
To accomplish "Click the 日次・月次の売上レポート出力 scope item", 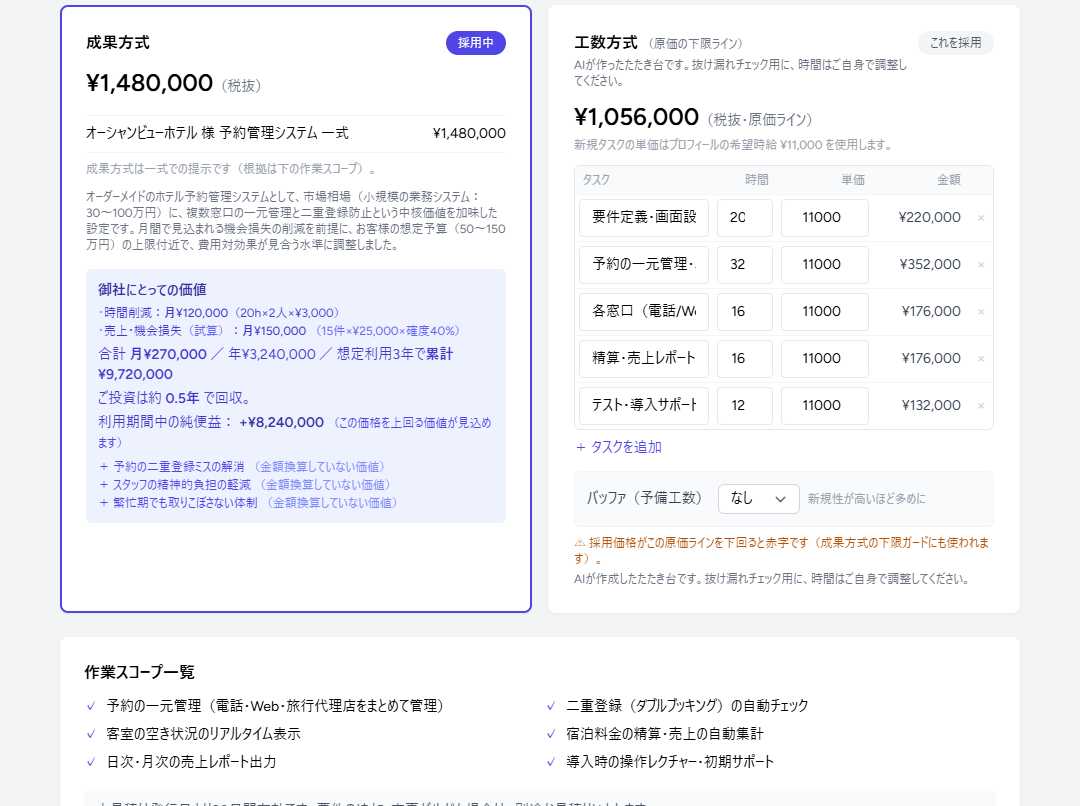I will [x=191, y=763].
